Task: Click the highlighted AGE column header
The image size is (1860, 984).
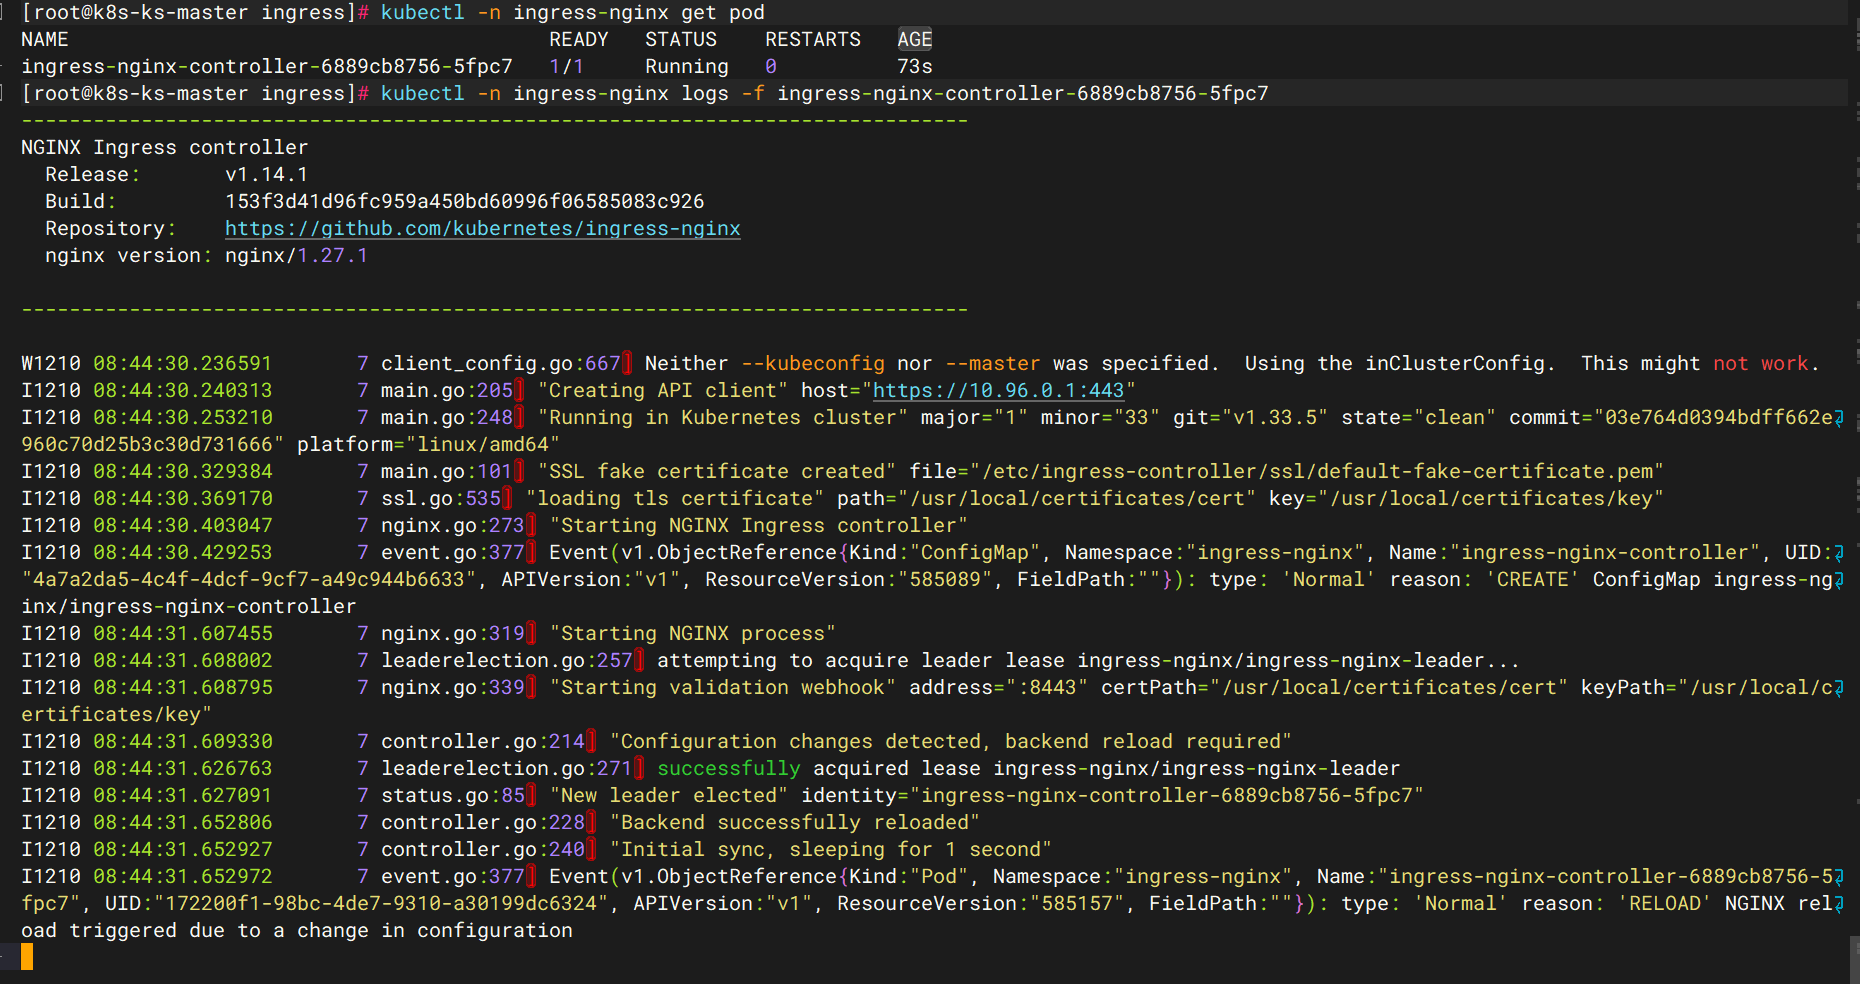Action: click(914, 40)
